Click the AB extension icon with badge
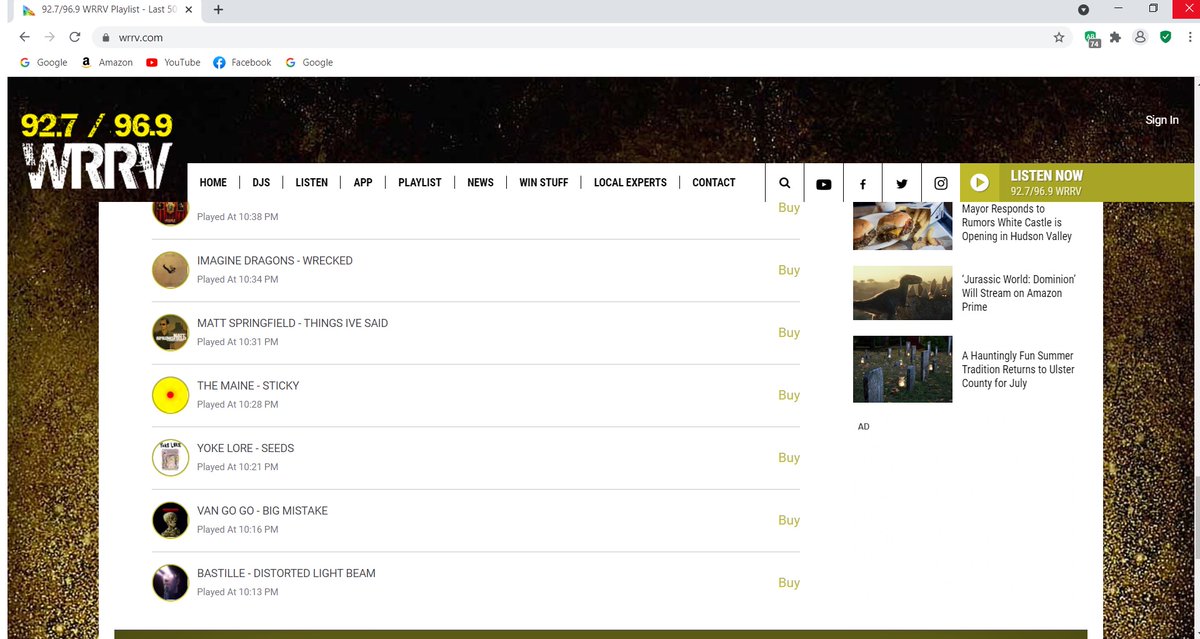1200x639 pixels. [1092, 39]
